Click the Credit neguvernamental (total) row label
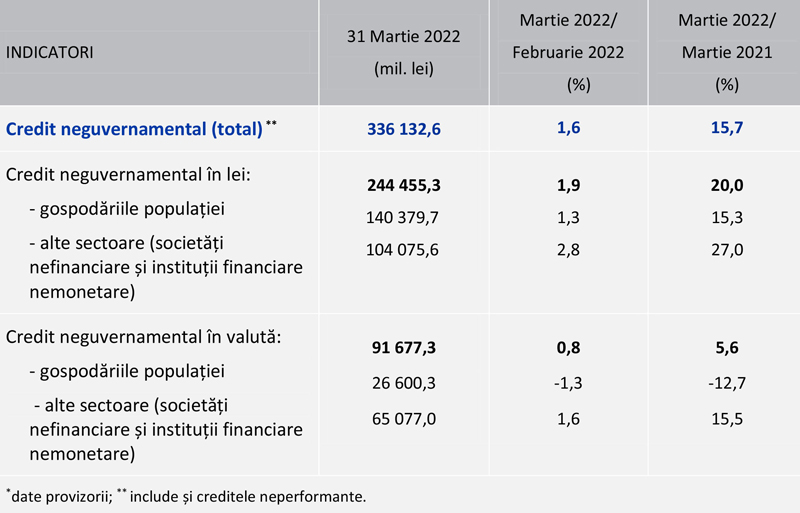This screenshot has width=800, height=513. 134,129
